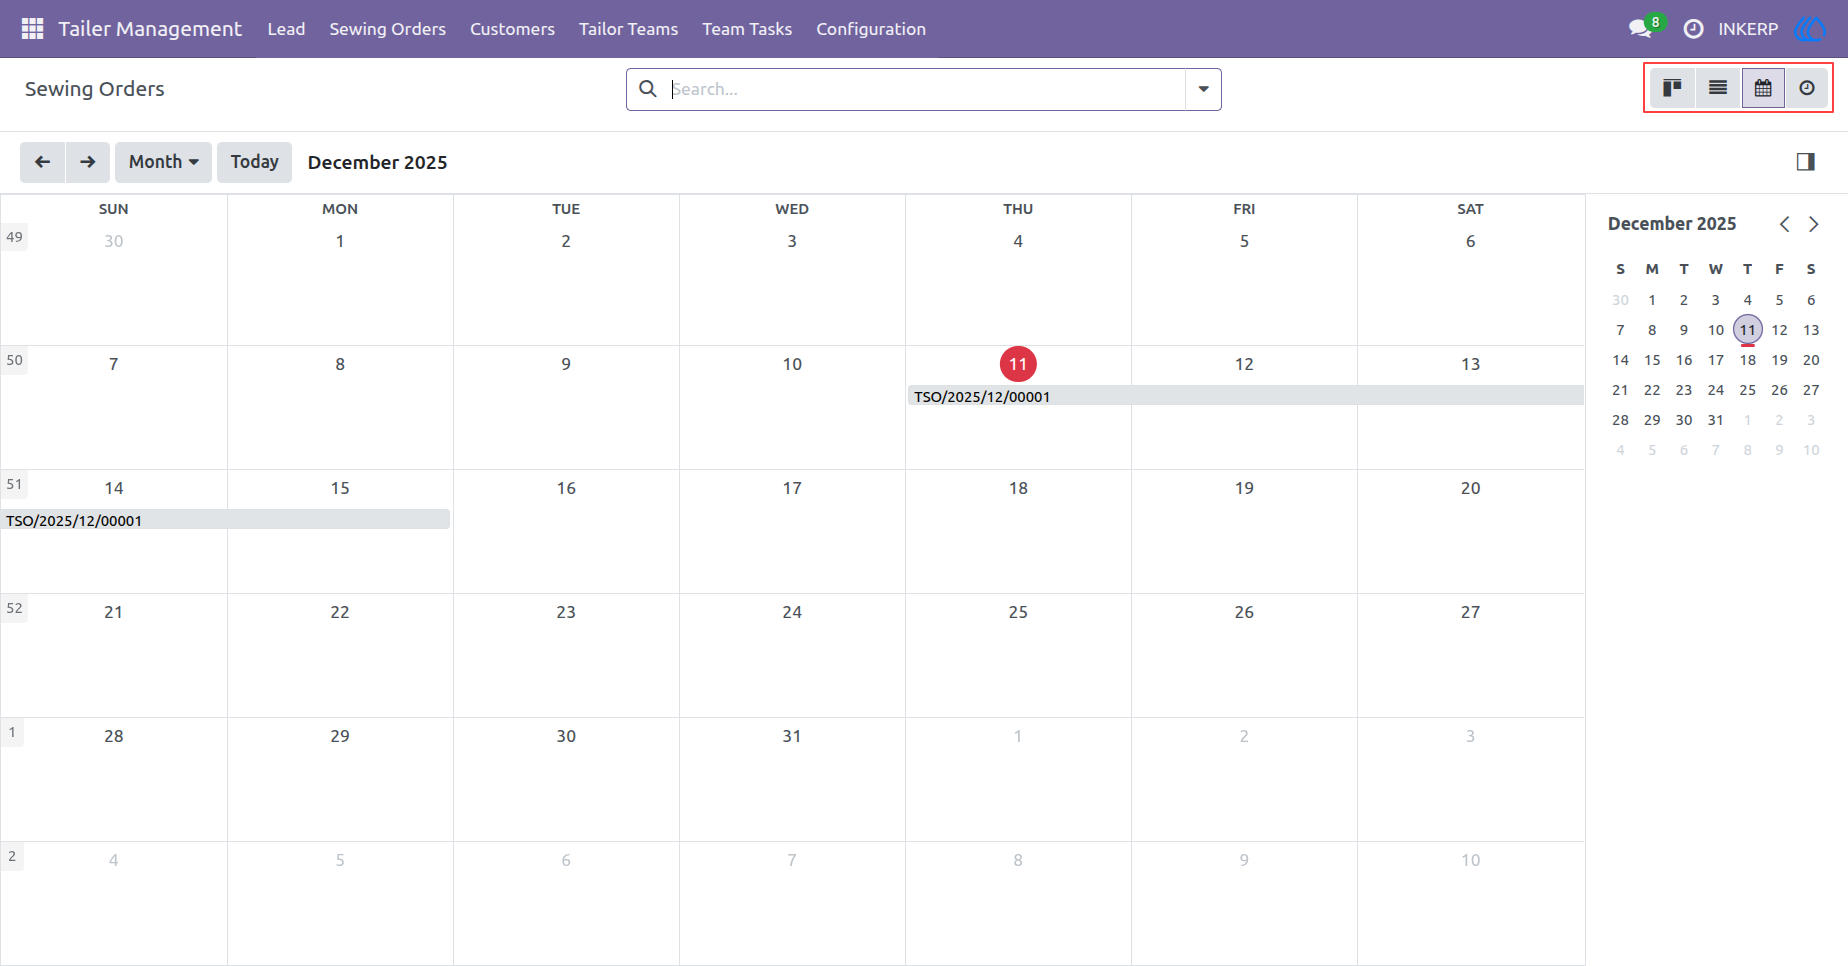This screenshot has height=966, width=1848.
Task: Open the Configuration menu
Action: 871,29
